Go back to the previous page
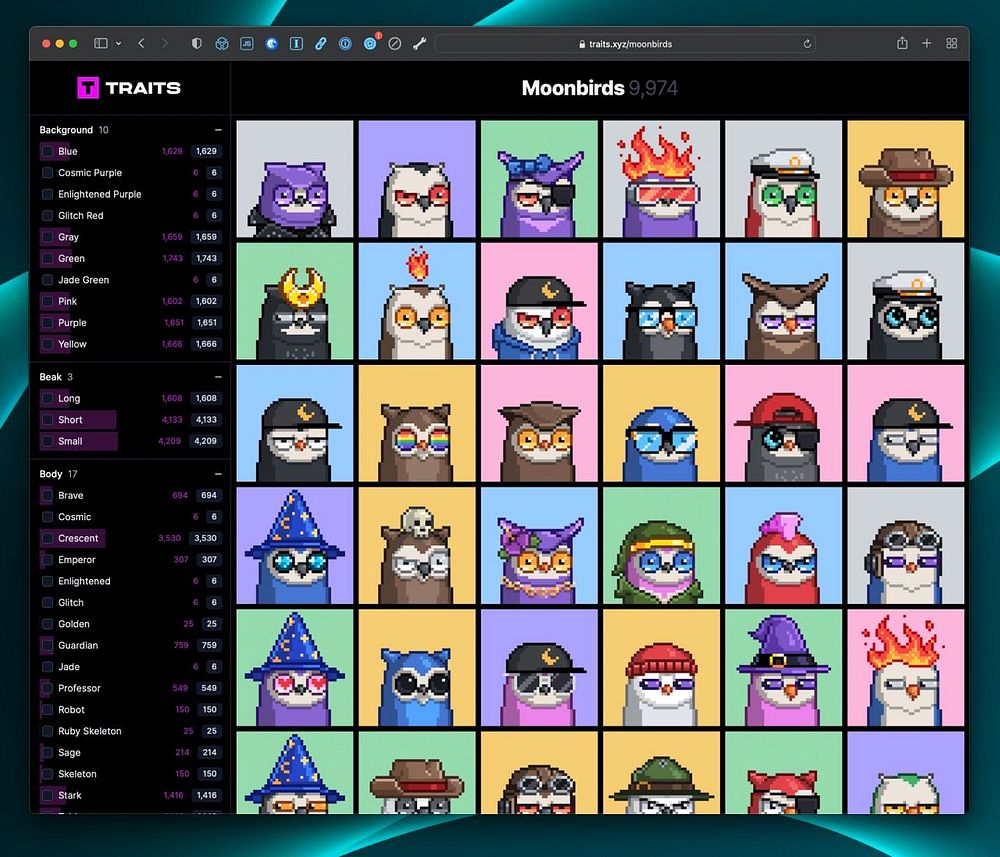Screen dimensions: 1000x857 coord(141,43)
